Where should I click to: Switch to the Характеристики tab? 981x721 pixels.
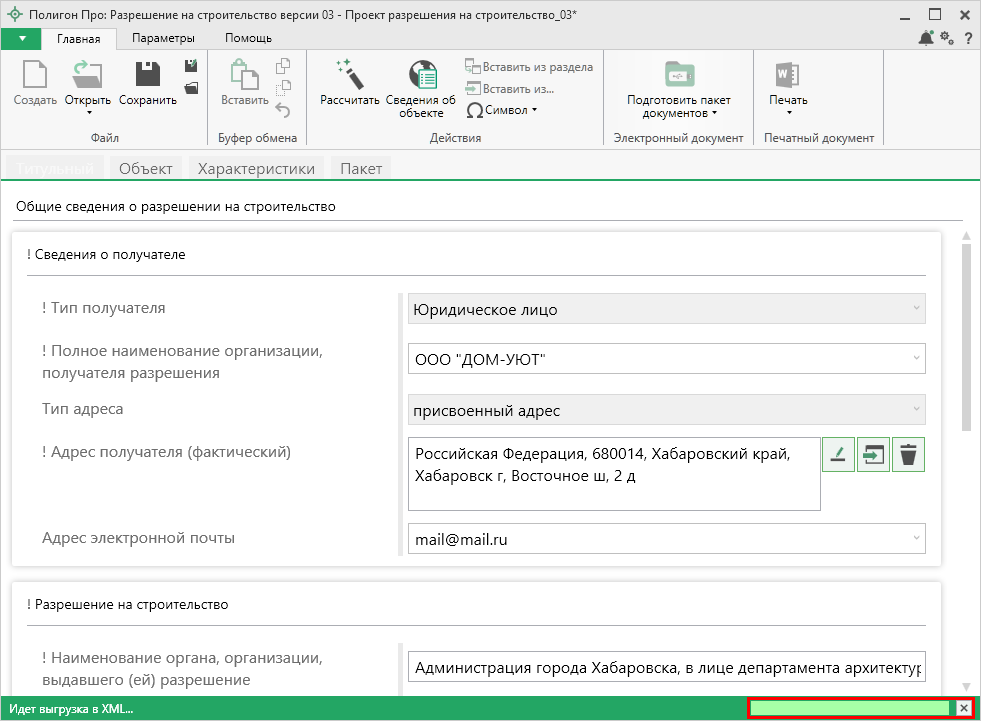[x=256, y=169]
